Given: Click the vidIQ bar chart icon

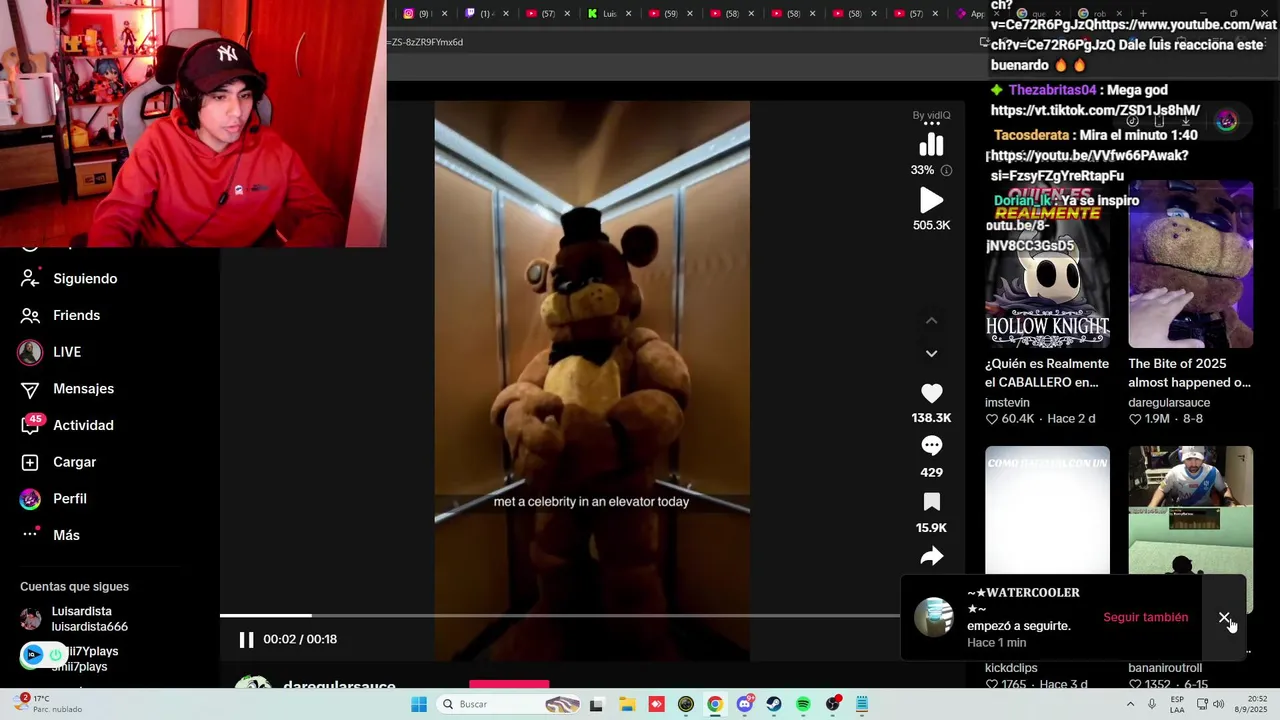Looking at the screenshot, I should tap(931, 145).
